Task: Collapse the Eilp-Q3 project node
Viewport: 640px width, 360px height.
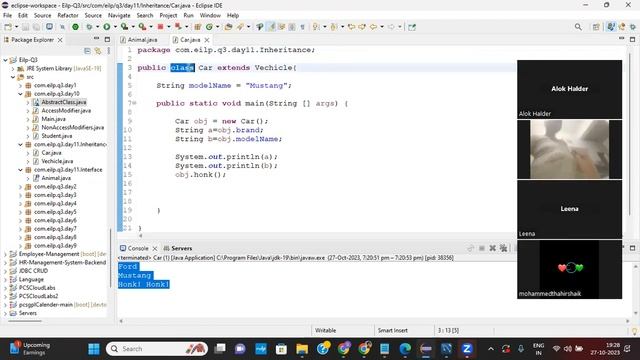Action: click(5, 60)
